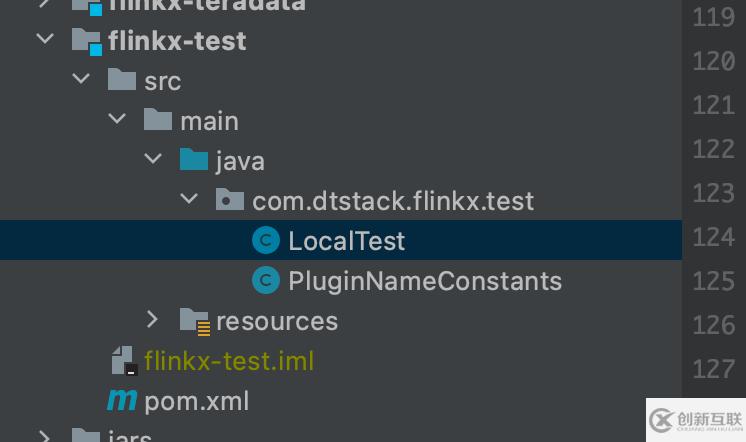746x442 pixels.
Task: Click the com.dtstack.flinkx.test package icon
Action: click(229, 201)
